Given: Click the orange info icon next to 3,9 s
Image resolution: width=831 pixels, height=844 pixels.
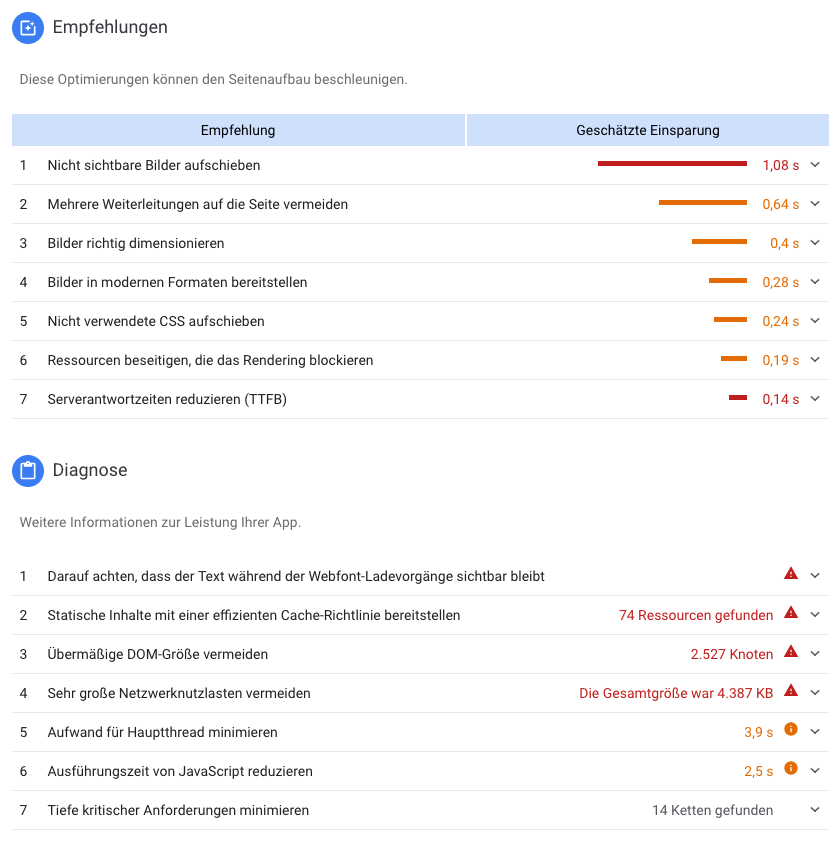Looking at the screenshot, I should (790, 729).
